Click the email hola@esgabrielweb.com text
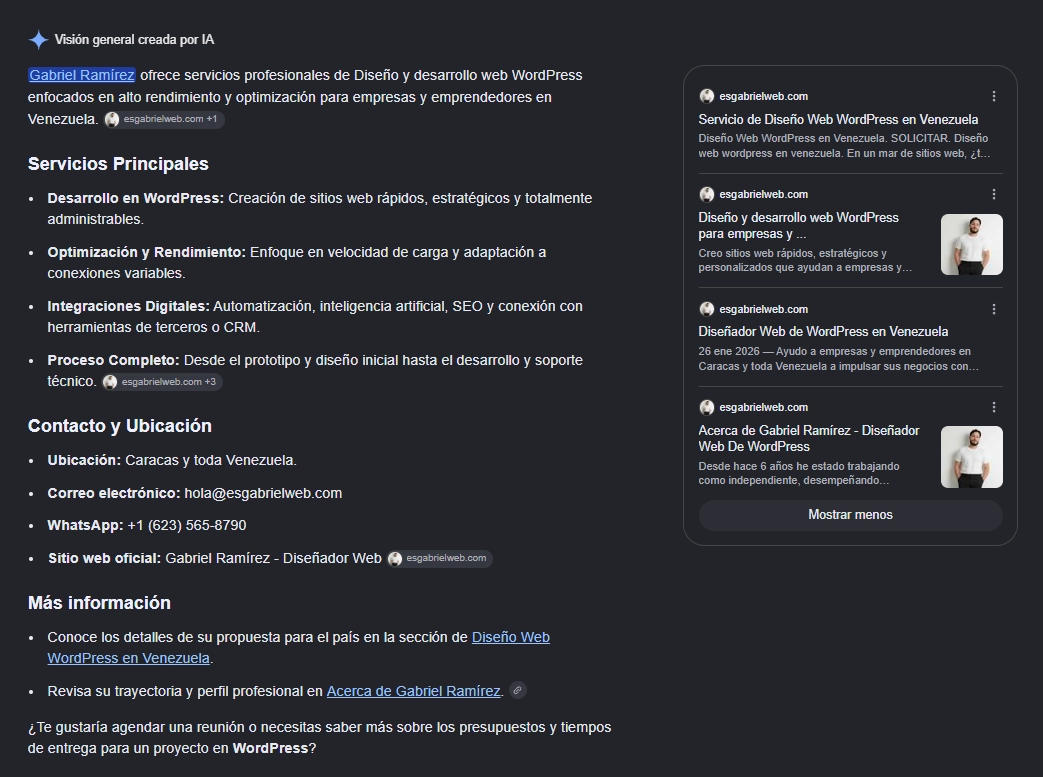This screenshot has height=777, width=1043. tap(263, 494)
